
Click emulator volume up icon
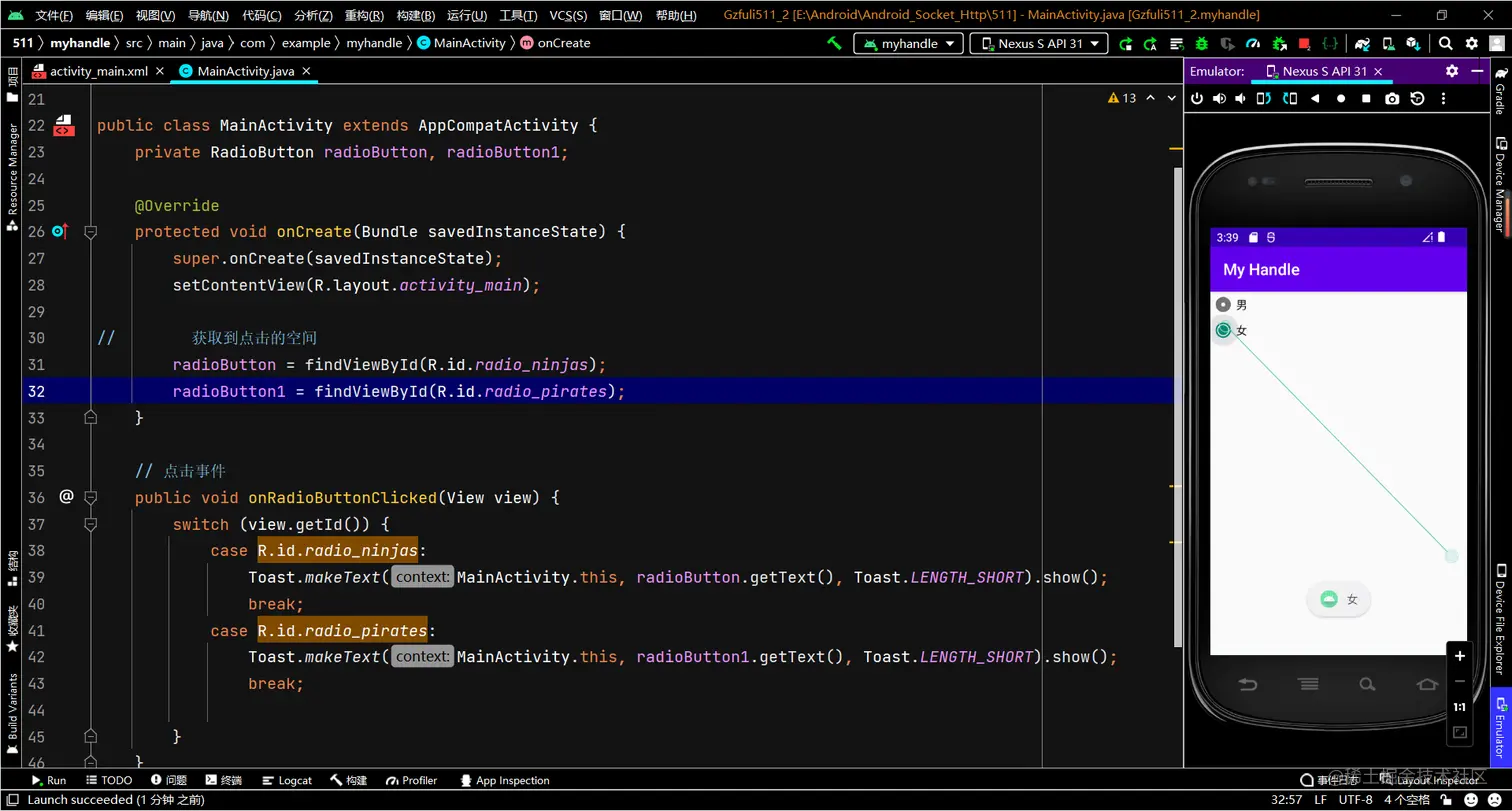click(x=1219, y=98)
